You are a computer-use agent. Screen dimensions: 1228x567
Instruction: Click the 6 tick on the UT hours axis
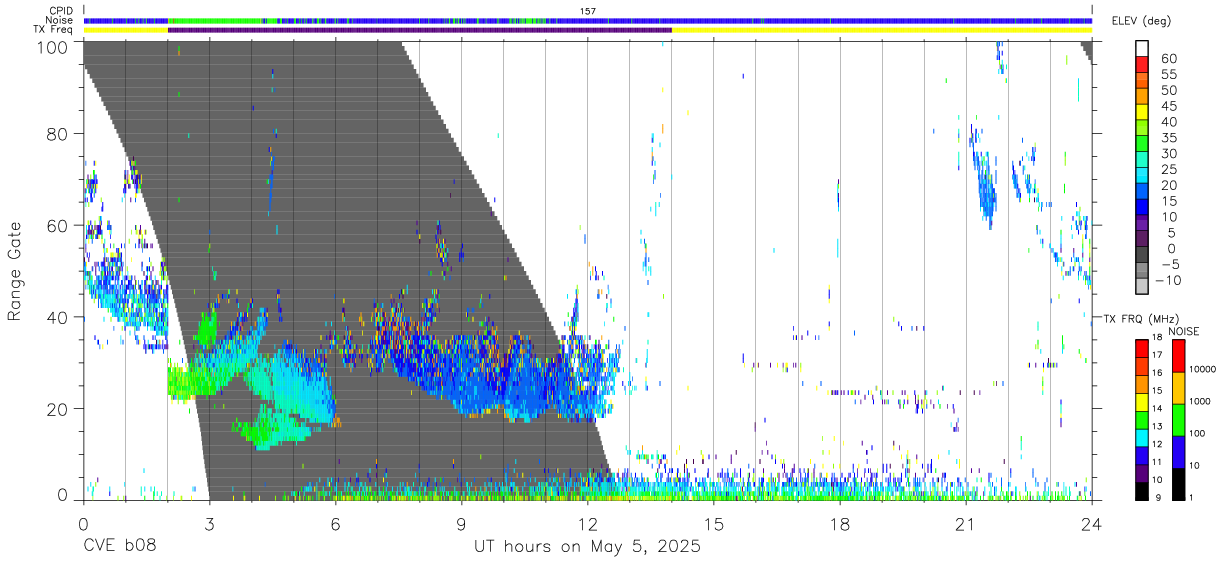click(335, 523)
